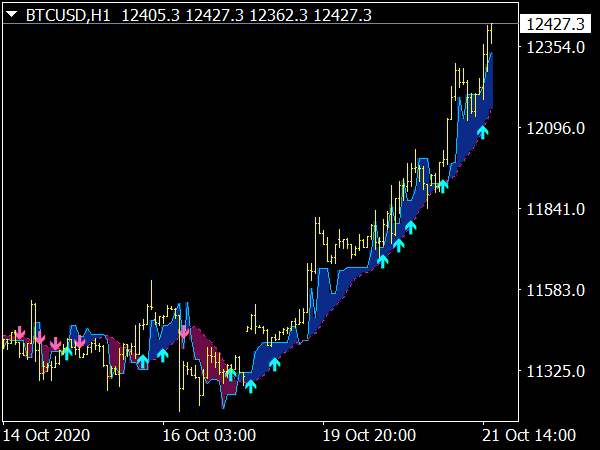Click the 11583.0 price scale label

coord(556,290)
